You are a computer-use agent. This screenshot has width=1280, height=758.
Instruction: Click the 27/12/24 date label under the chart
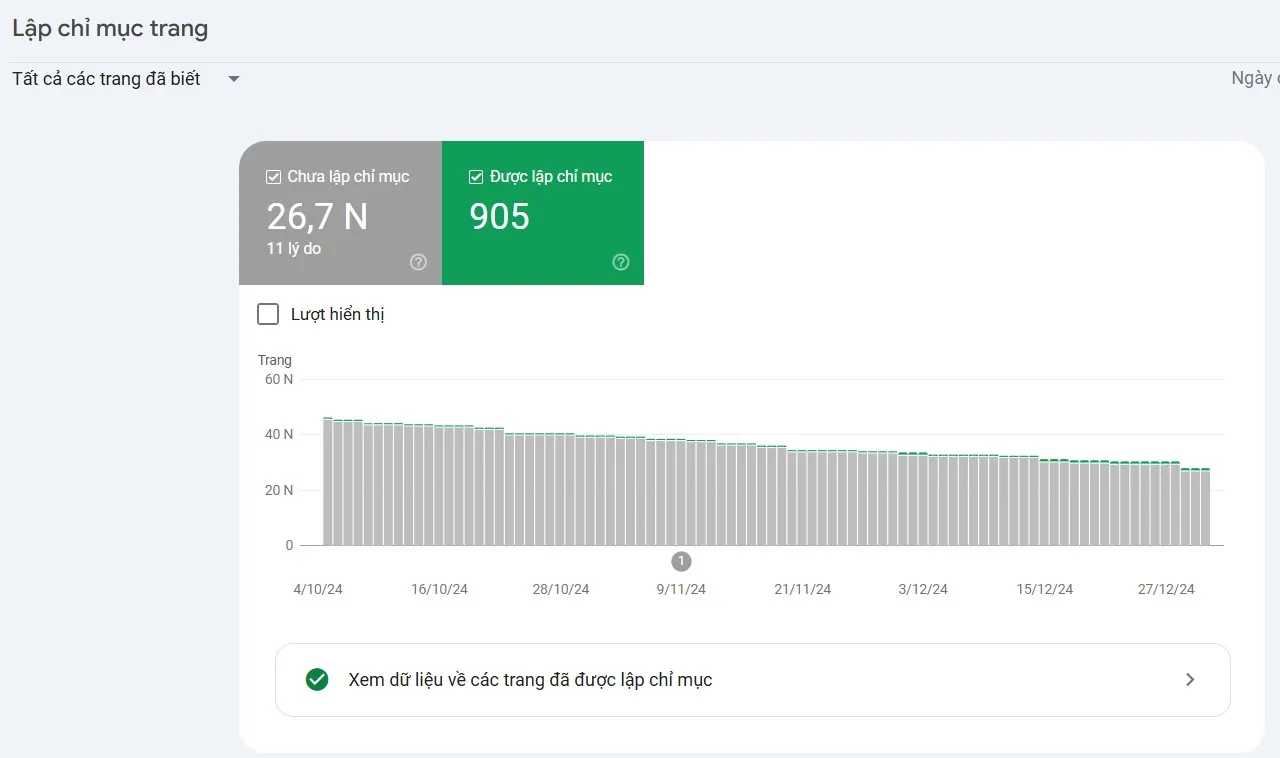tap(1166, 589)
